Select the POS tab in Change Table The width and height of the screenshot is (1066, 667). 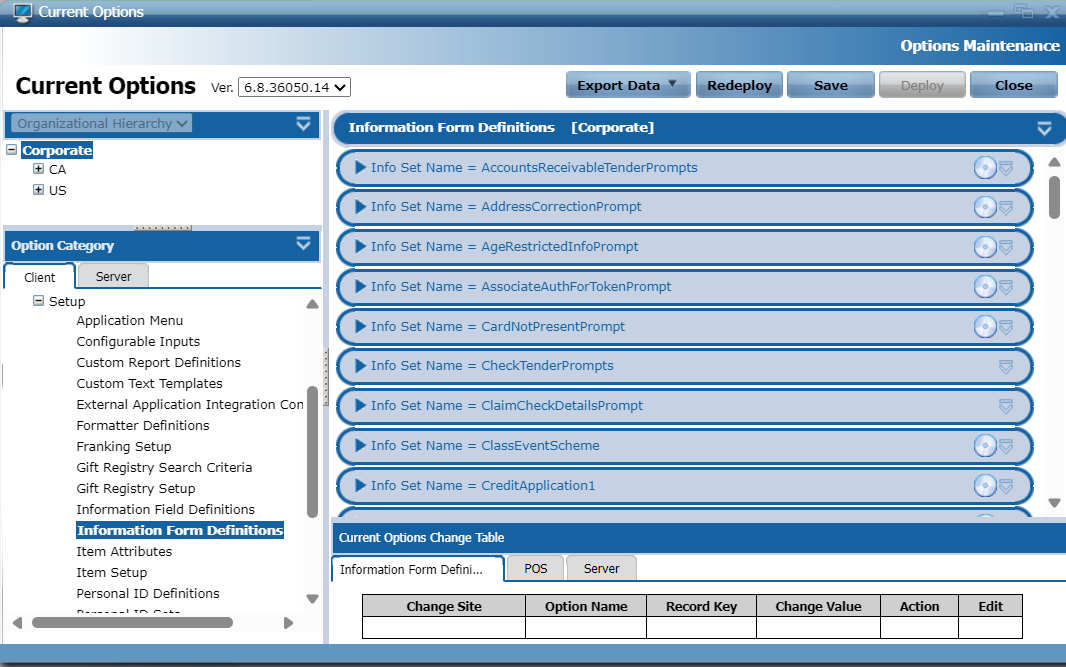tap(535, 568)
